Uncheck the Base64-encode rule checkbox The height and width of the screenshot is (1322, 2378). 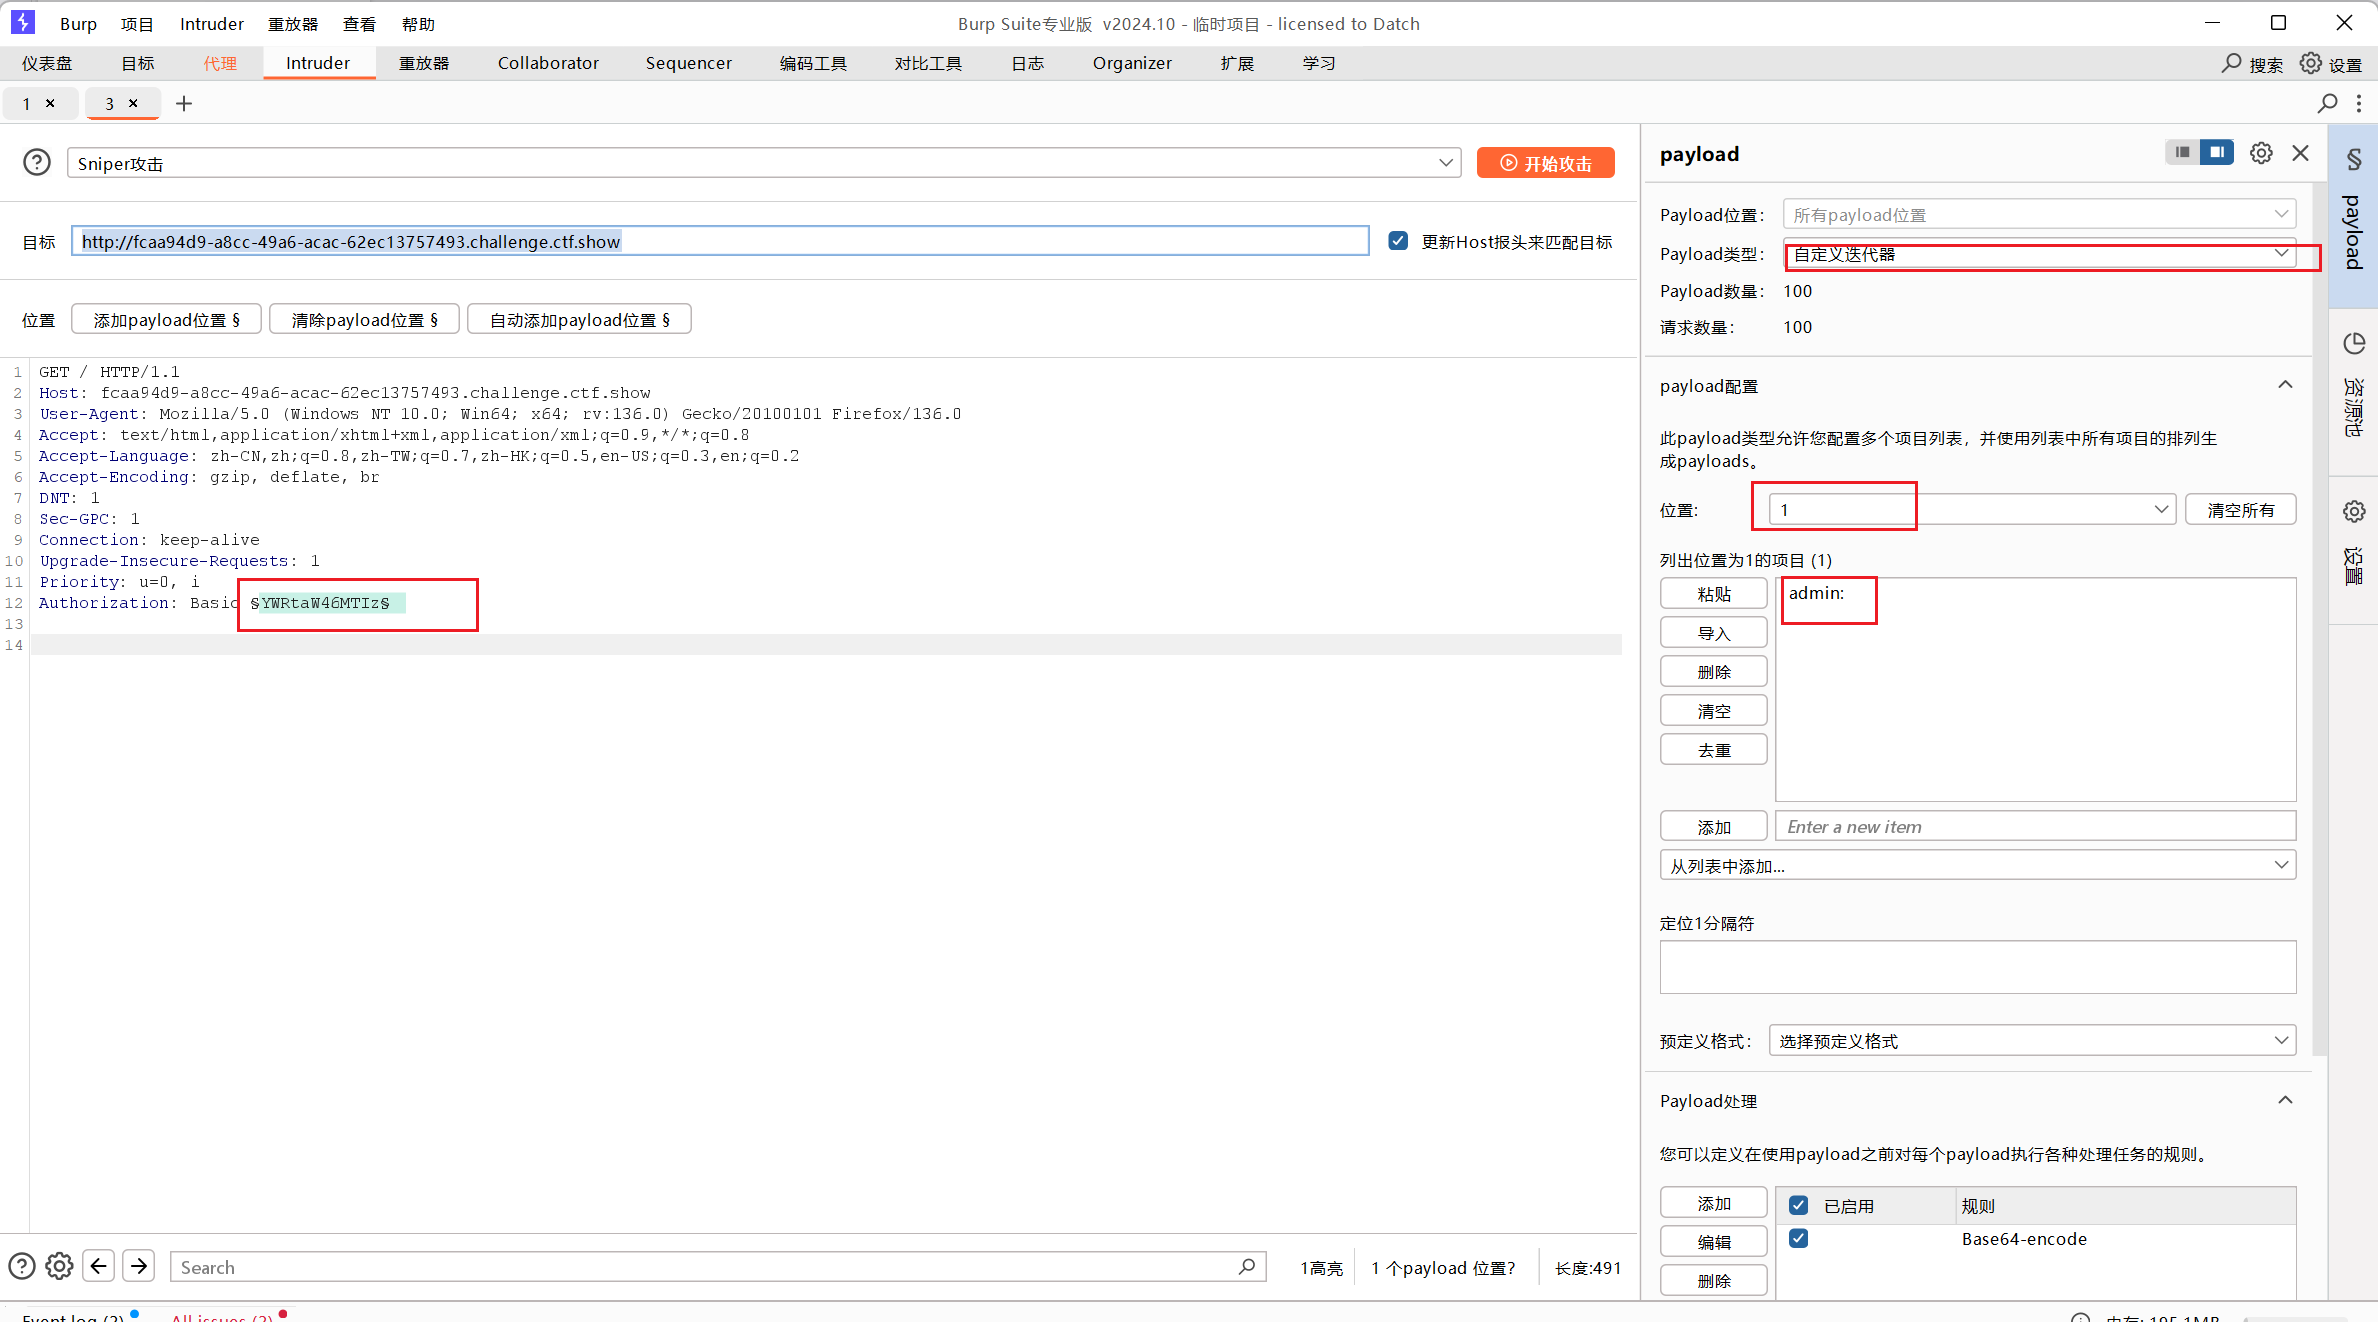pos(1798,1238)
